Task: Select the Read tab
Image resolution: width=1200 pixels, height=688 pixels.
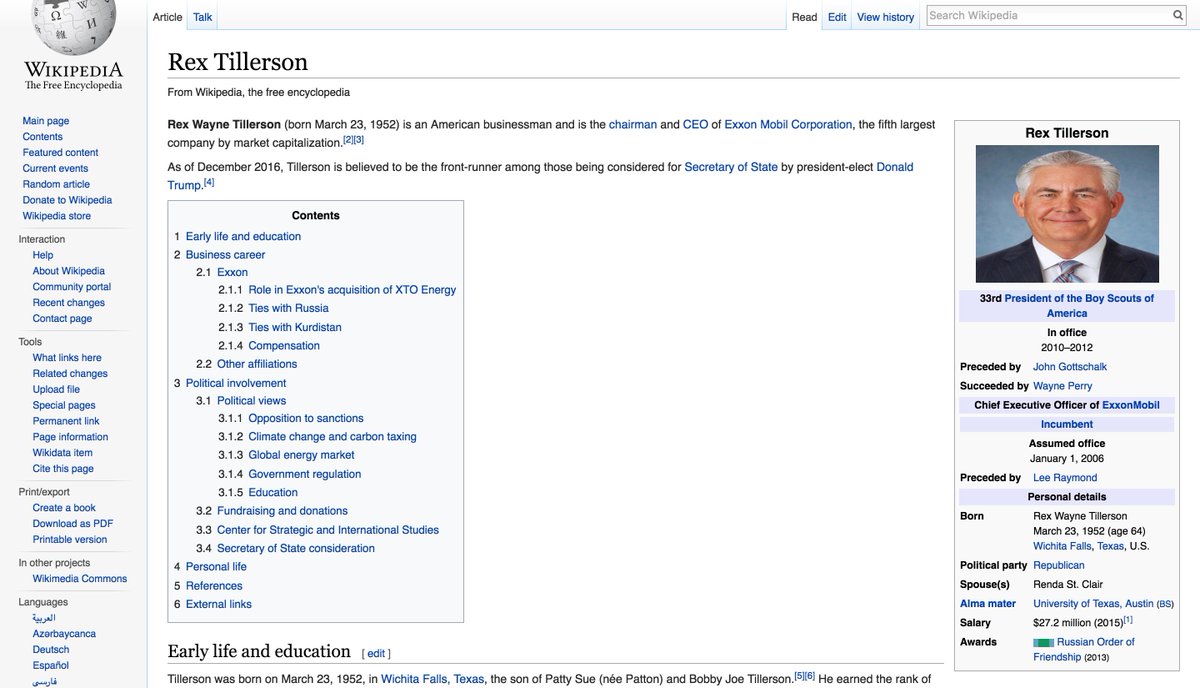Action: click(x=804, y=17)
